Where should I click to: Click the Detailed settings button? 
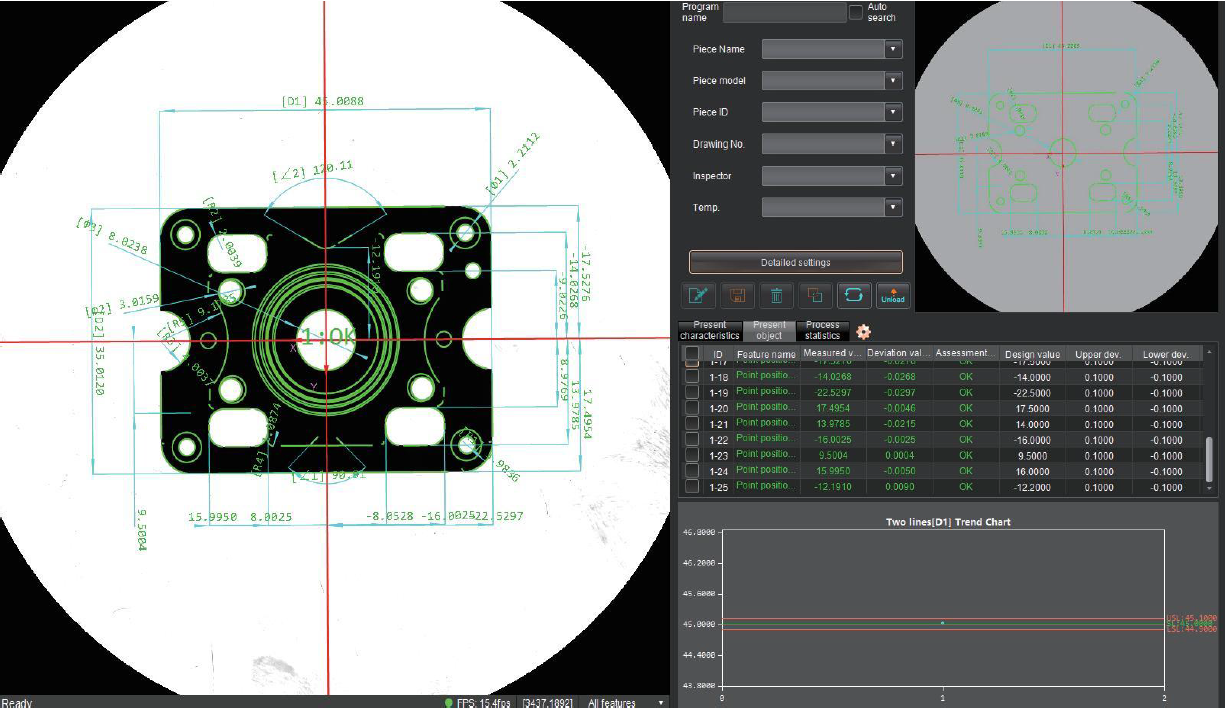(x=795, y=262)
